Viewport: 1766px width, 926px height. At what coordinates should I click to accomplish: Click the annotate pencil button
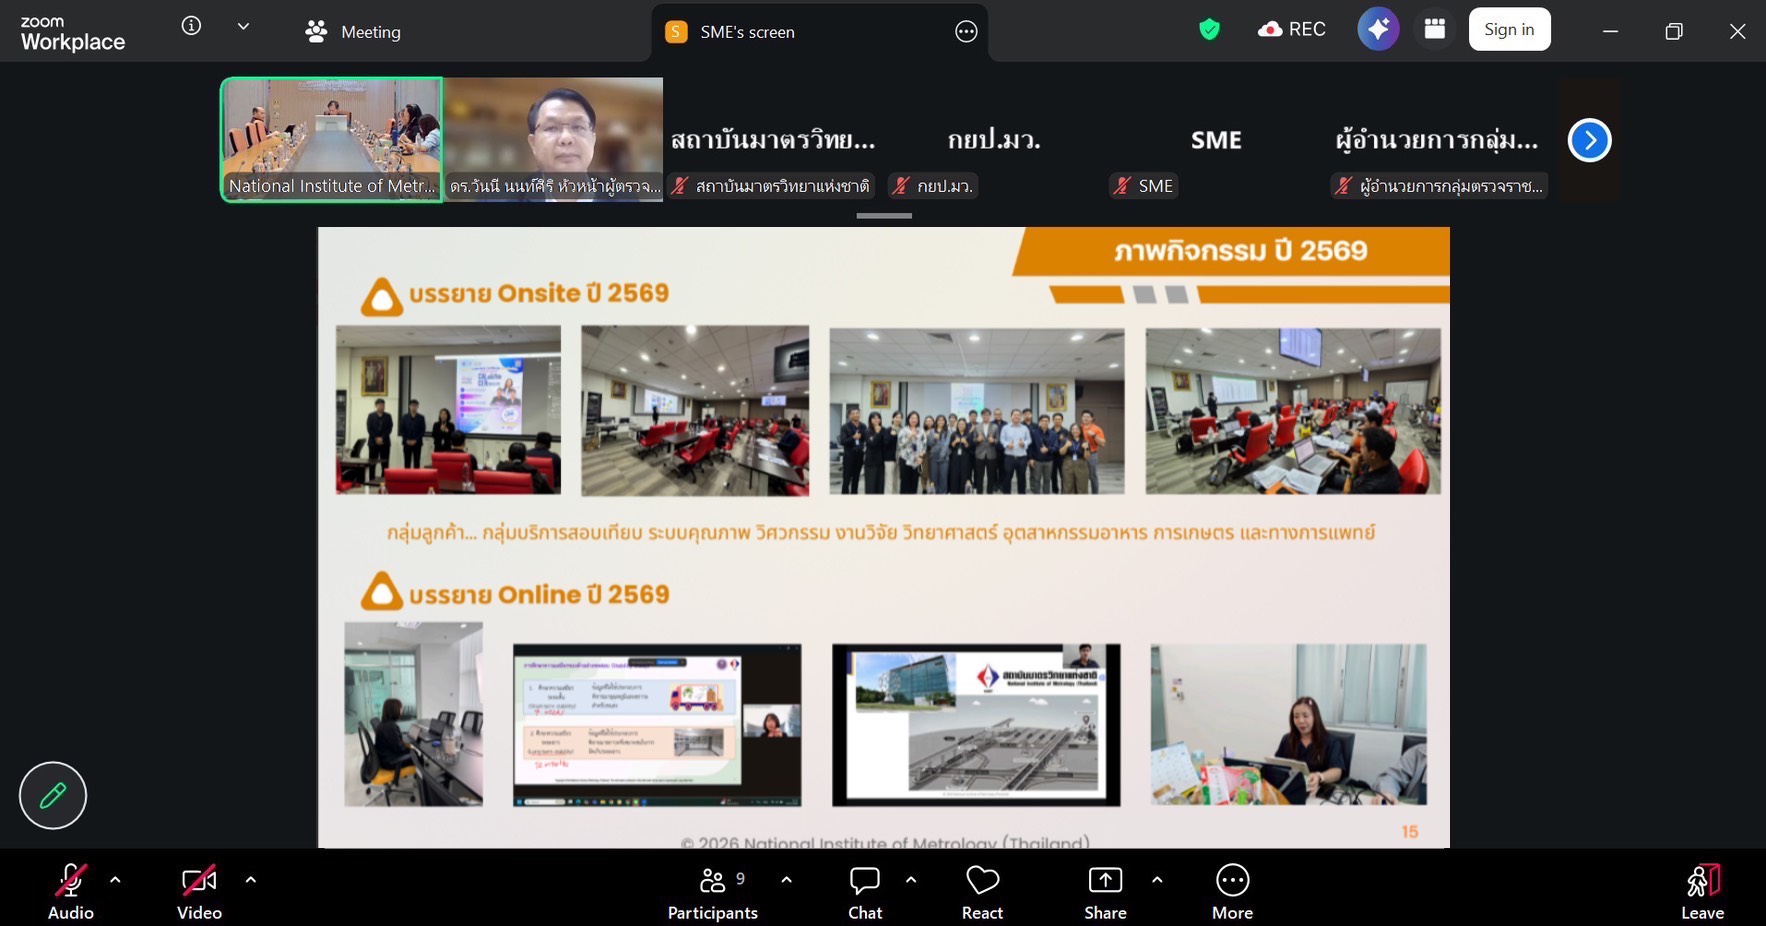click(53, 796)
